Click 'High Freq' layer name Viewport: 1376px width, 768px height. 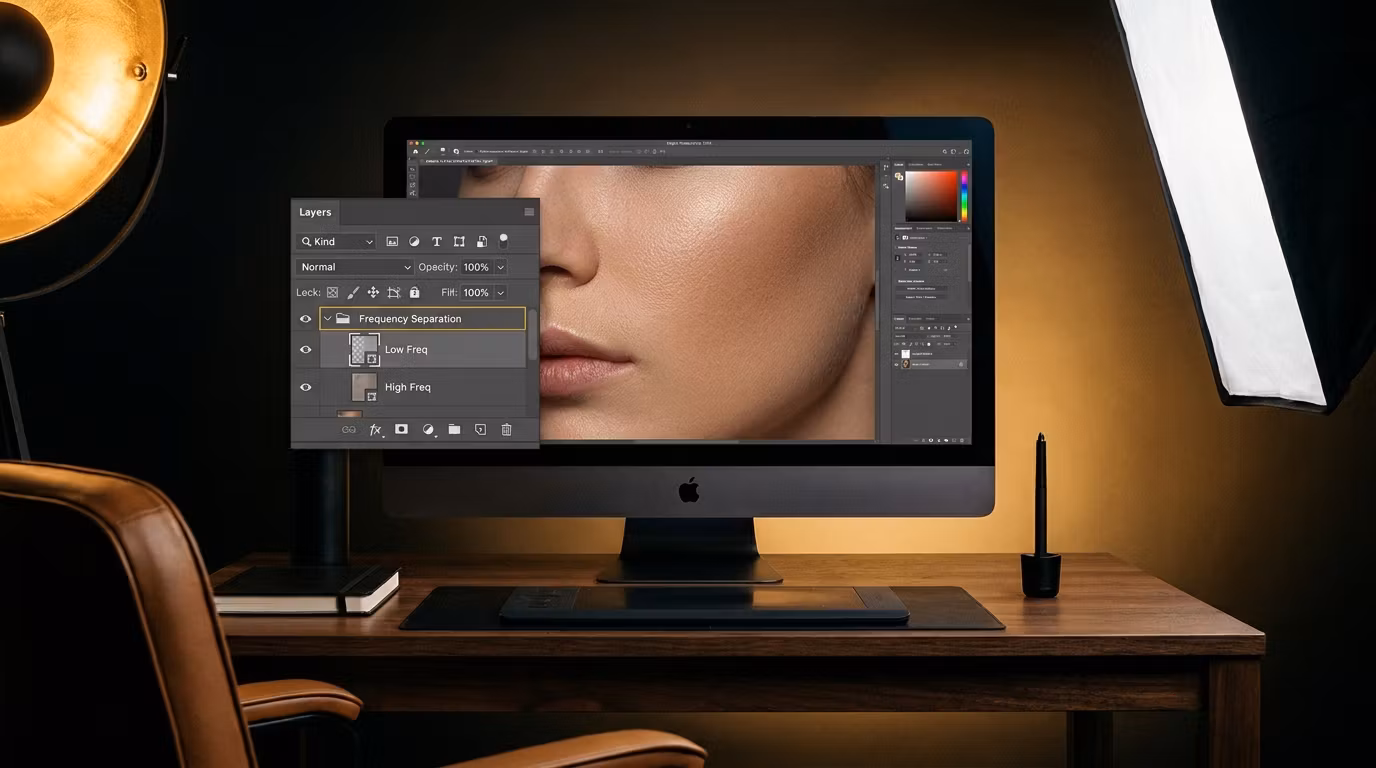tap(408, 387)
